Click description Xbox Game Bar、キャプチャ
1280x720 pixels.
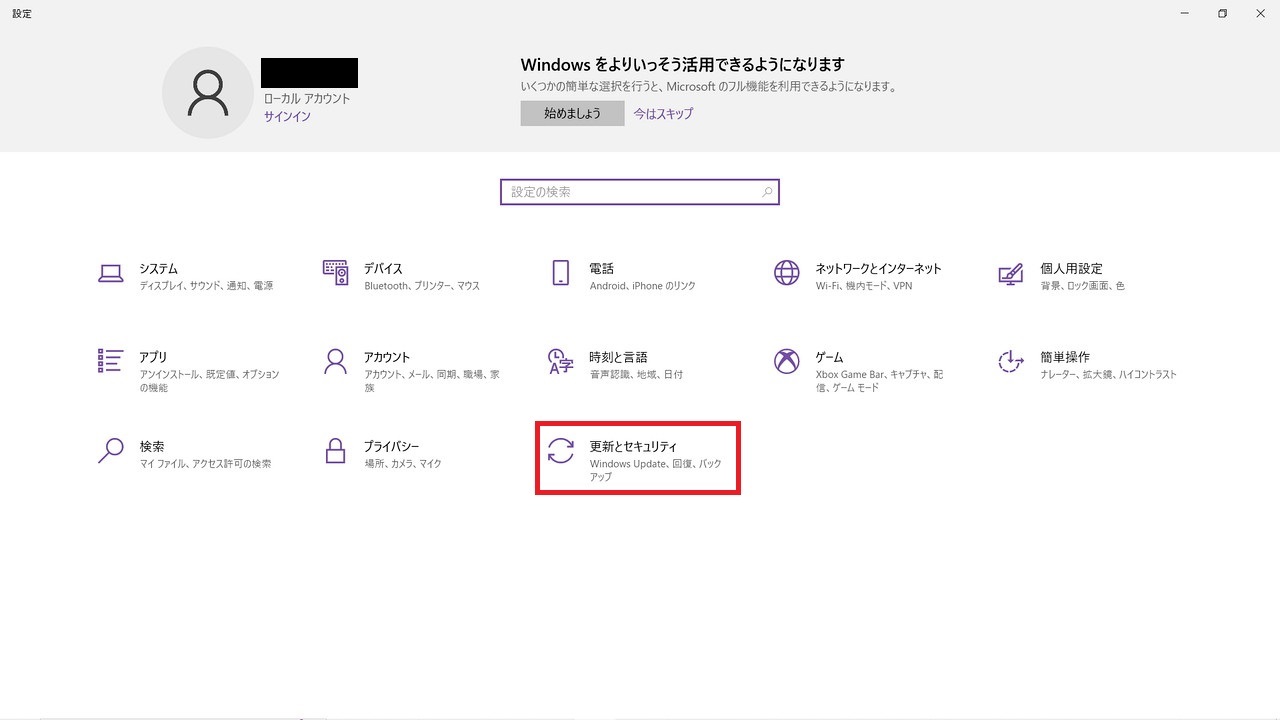click(x=879, y=381)
